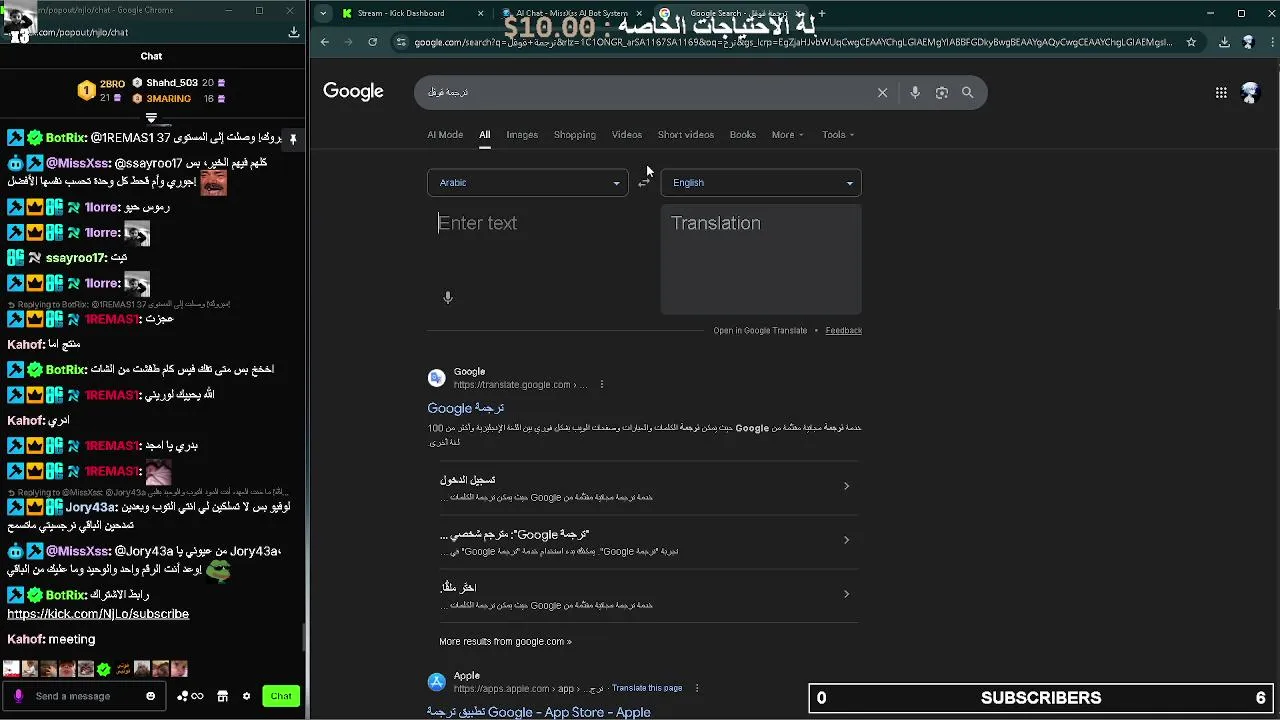This screenshot has height=720, width=1280.
Task: Switch to Short videos search tab
Action: click(x=686, y=134)
